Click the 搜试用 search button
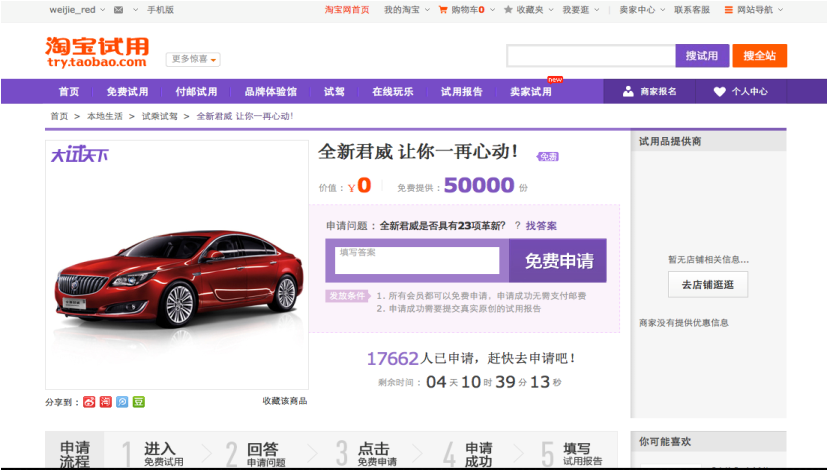 pos(702,55)
